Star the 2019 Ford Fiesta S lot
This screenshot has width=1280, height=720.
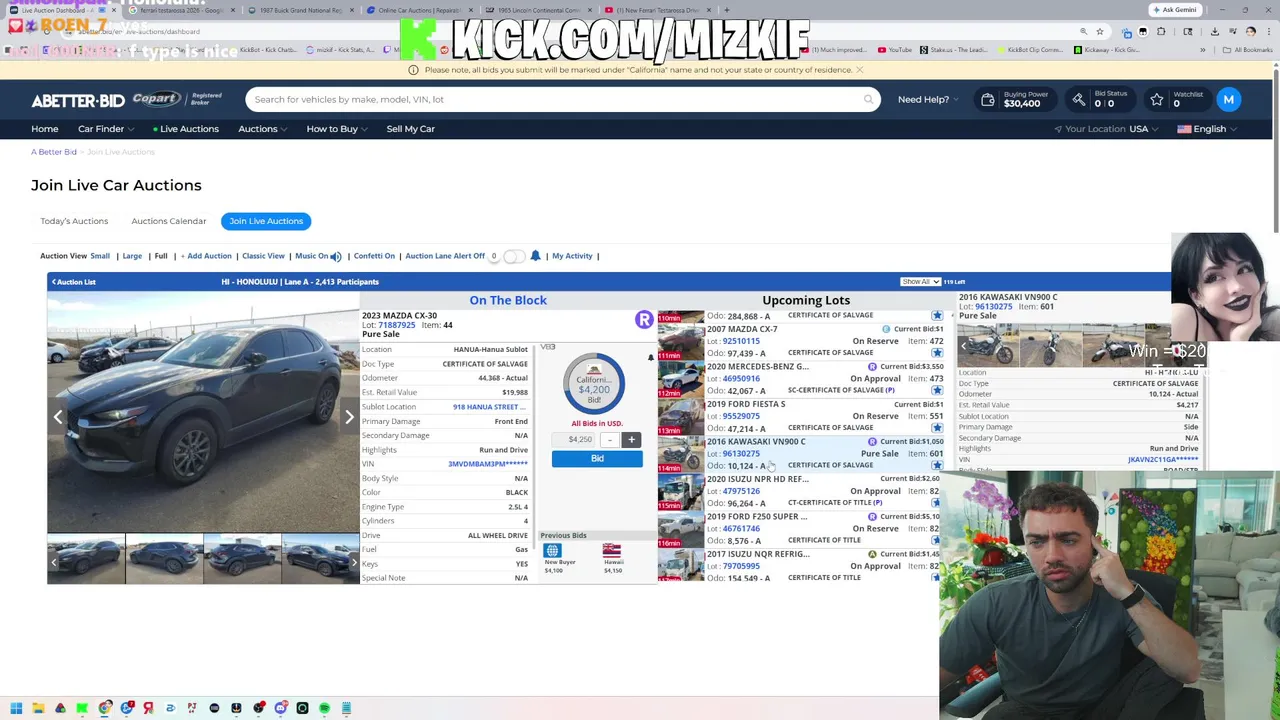coord(937,428)
